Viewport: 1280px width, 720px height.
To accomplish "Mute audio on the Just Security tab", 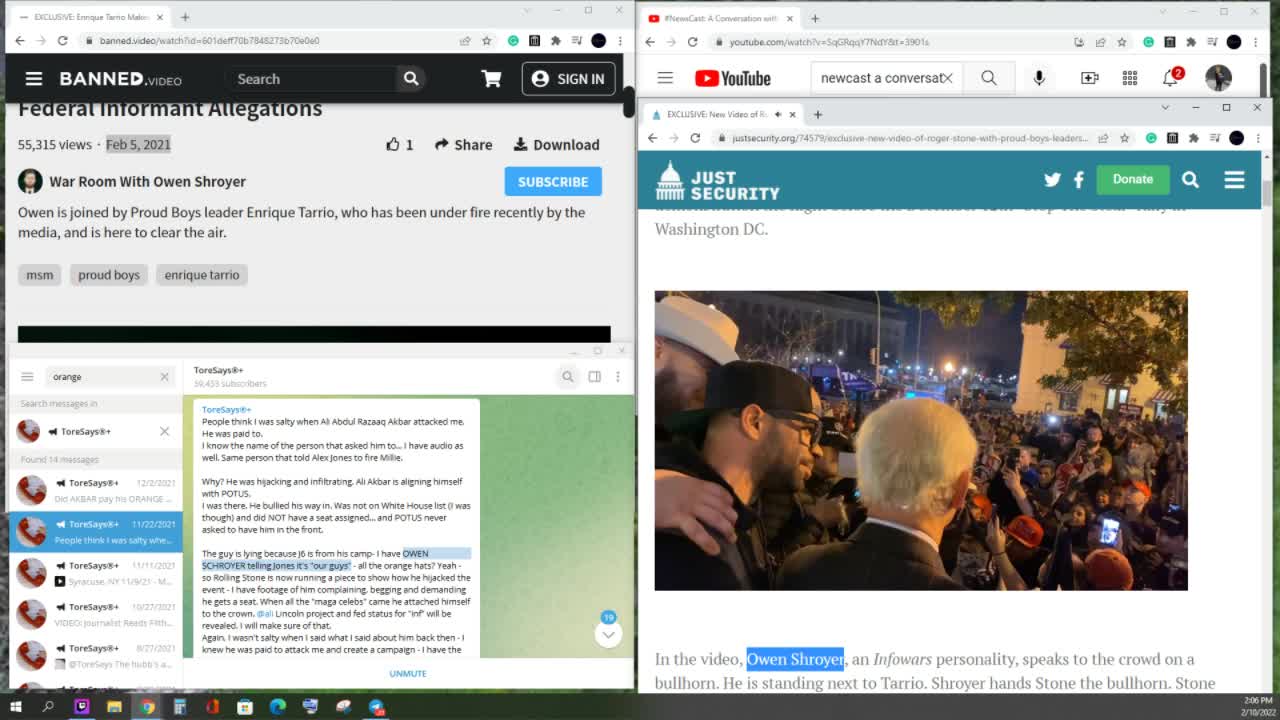I will tap(780, 114).
